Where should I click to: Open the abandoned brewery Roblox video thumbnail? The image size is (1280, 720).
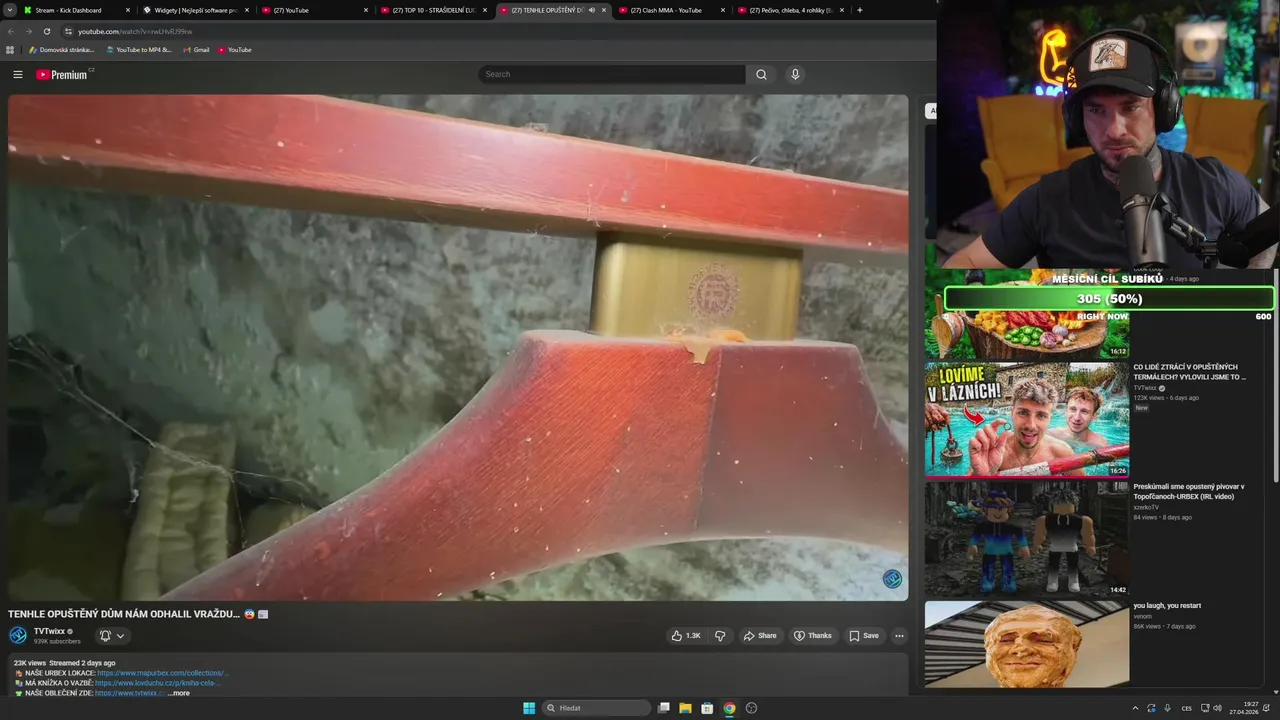tap(1026, 538)
